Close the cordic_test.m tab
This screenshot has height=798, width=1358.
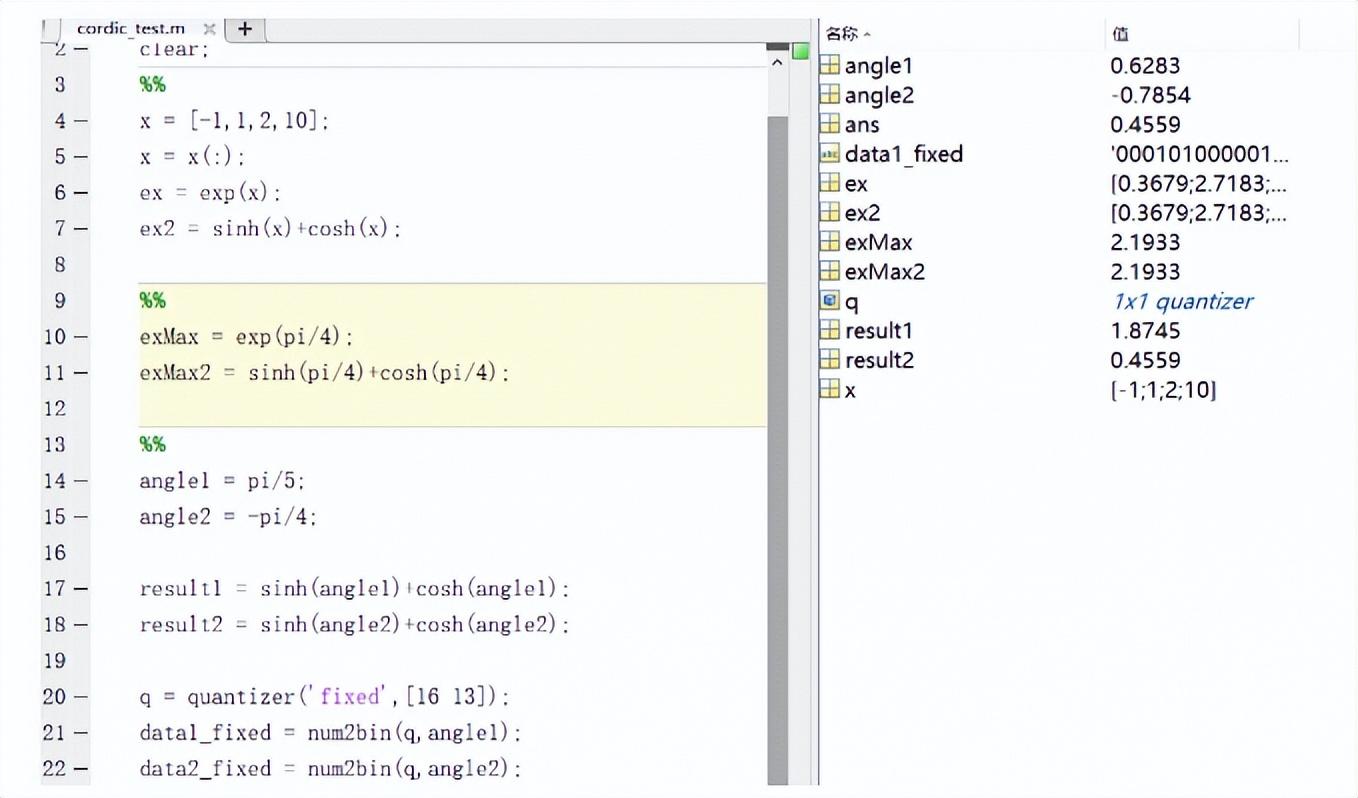coord(209,29)
